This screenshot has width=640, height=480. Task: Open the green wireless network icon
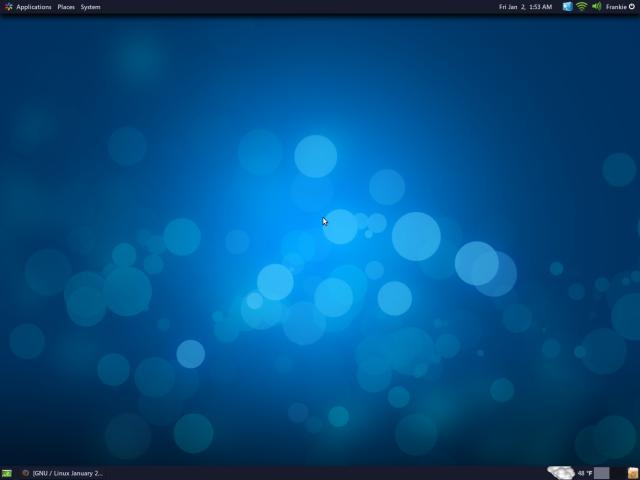[x=582, y=7]
